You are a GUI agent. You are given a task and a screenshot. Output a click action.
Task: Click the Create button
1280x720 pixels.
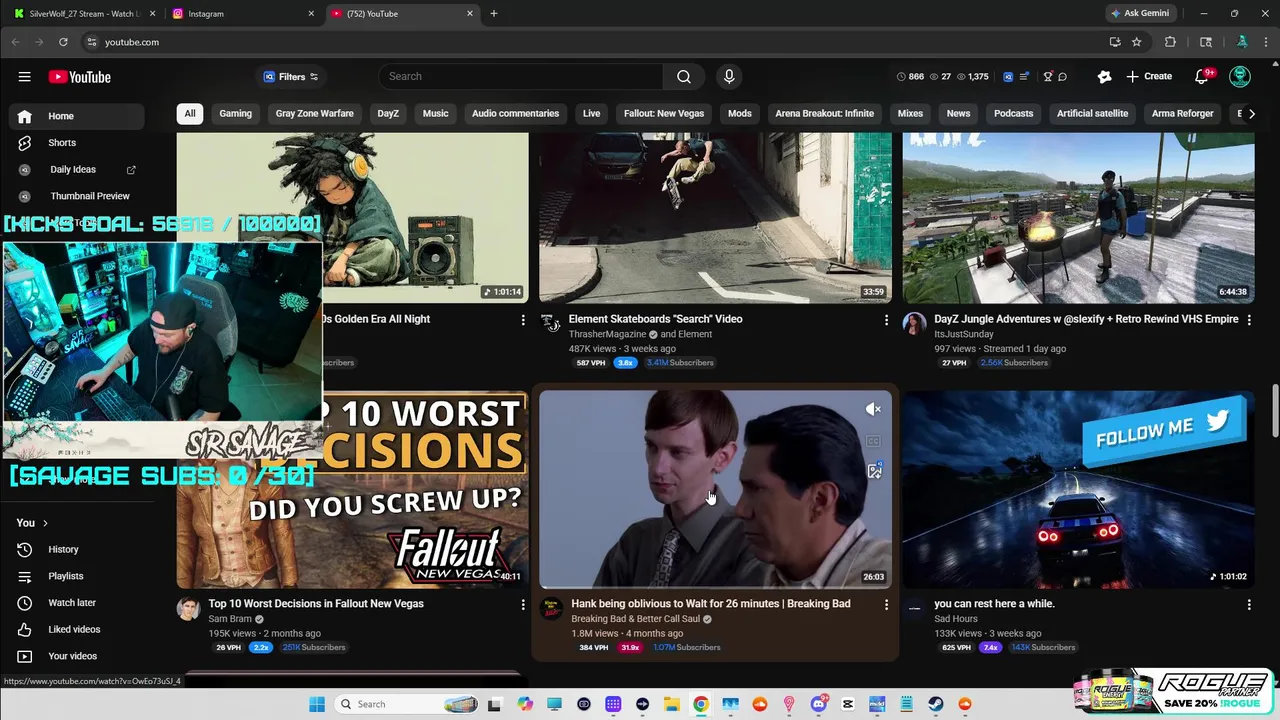[1149, 76]
